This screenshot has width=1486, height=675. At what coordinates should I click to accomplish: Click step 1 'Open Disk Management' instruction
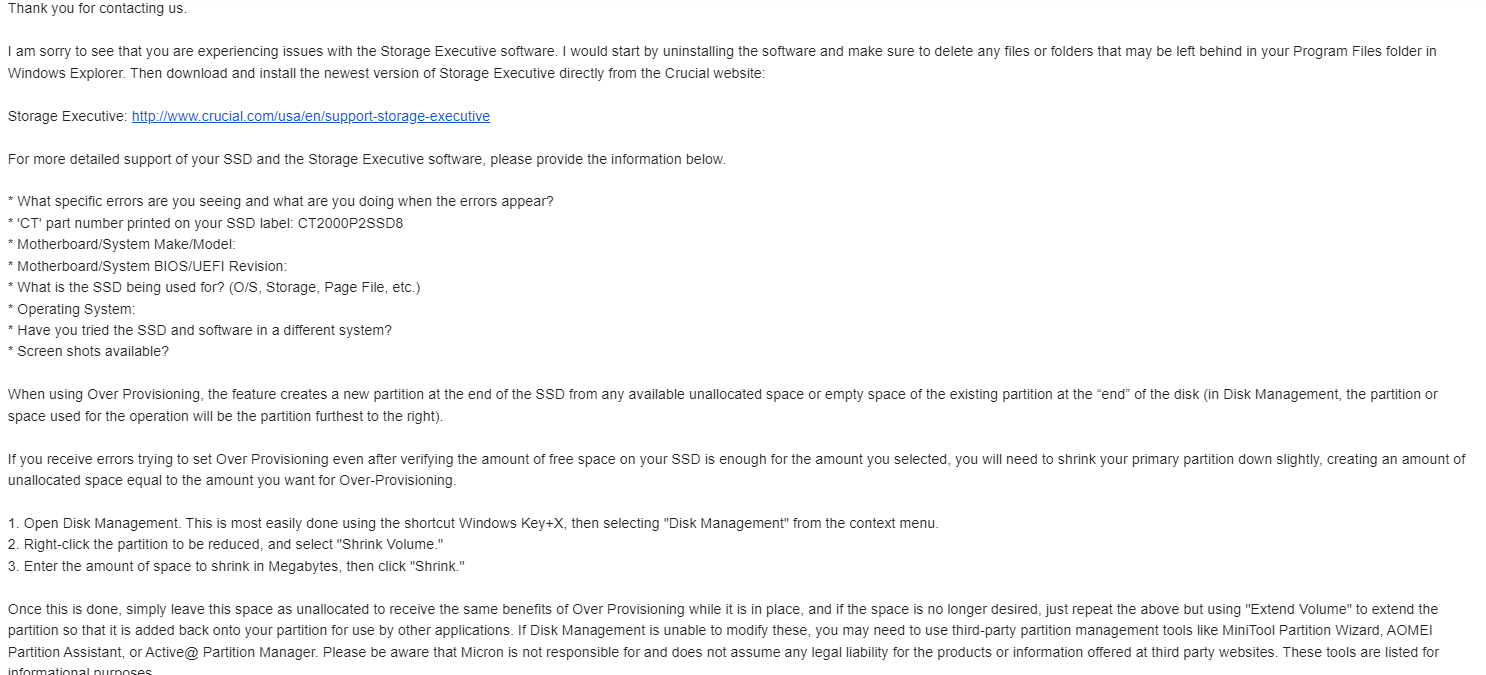pyautogui.click(x=473, y=523)
